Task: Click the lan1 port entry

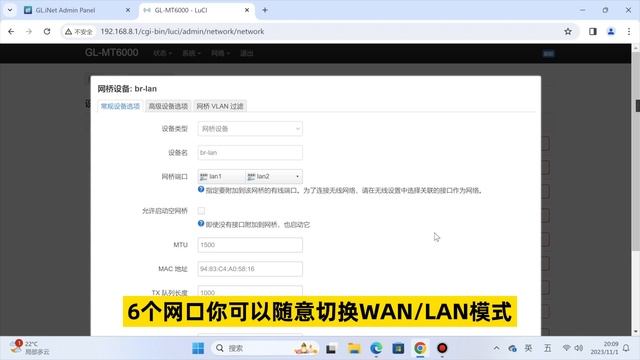Action: click(221, 176)
